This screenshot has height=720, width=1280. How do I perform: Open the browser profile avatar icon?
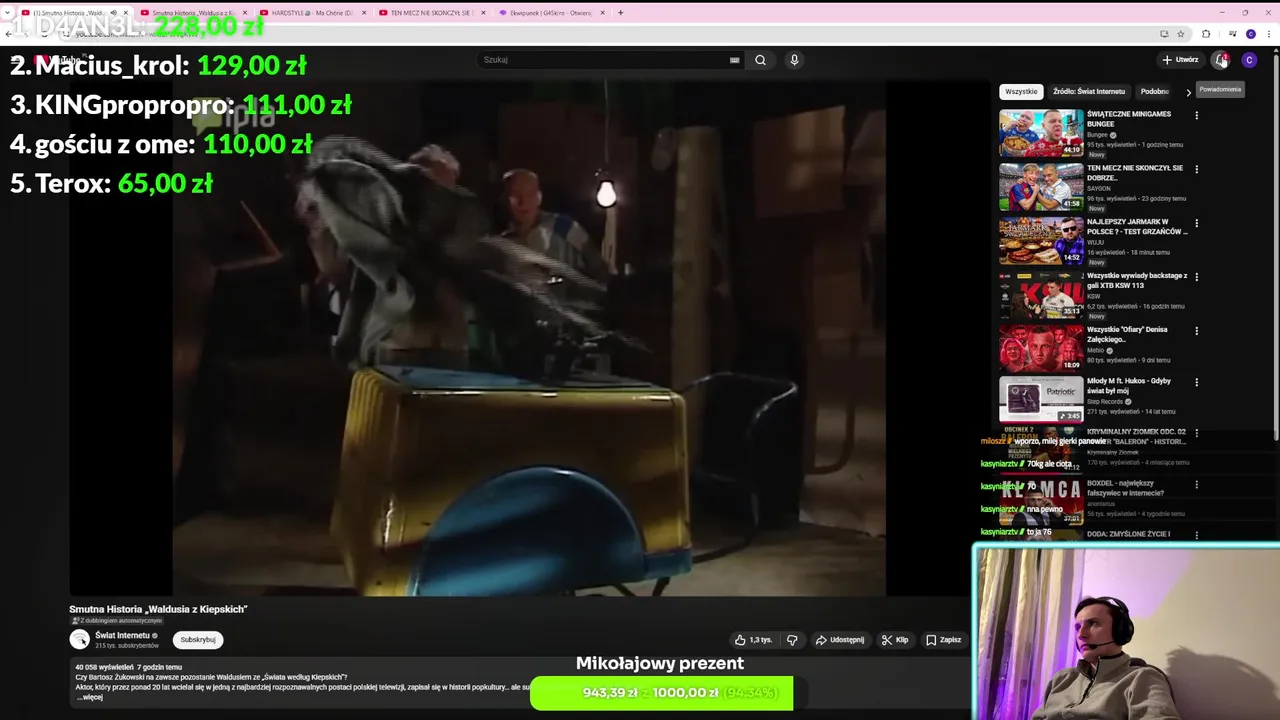[1251, 34]
